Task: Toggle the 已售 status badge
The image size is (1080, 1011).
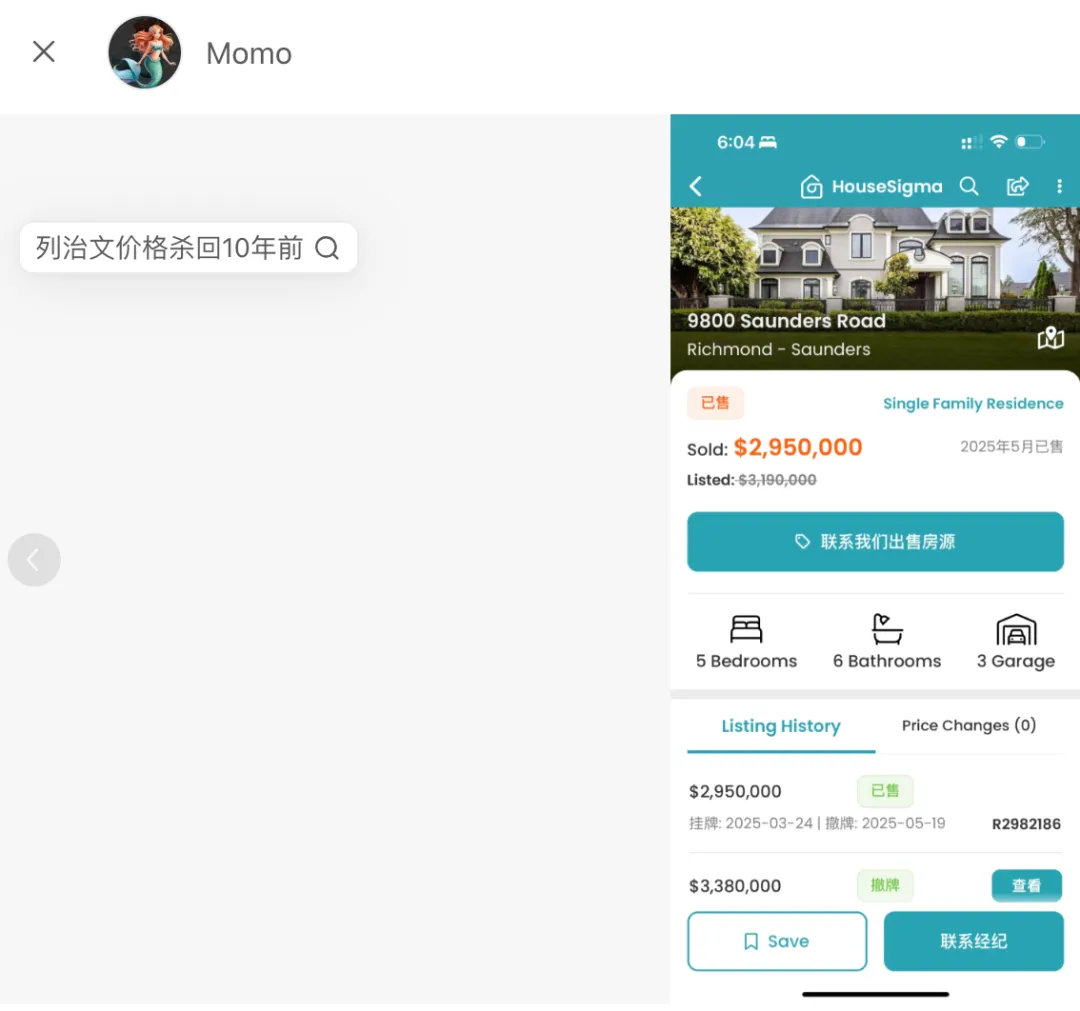Action: coord(715,403)
